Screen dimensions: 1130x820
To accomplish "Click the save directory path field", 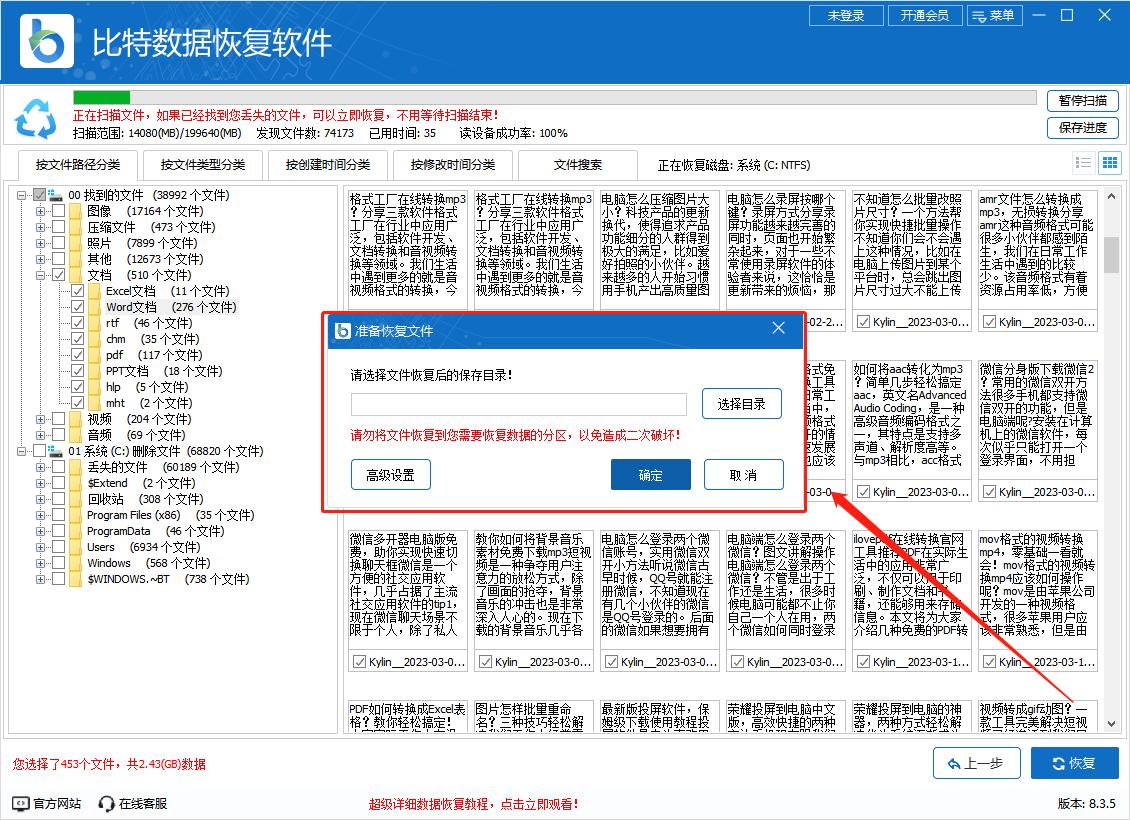I will coord(518,404).
